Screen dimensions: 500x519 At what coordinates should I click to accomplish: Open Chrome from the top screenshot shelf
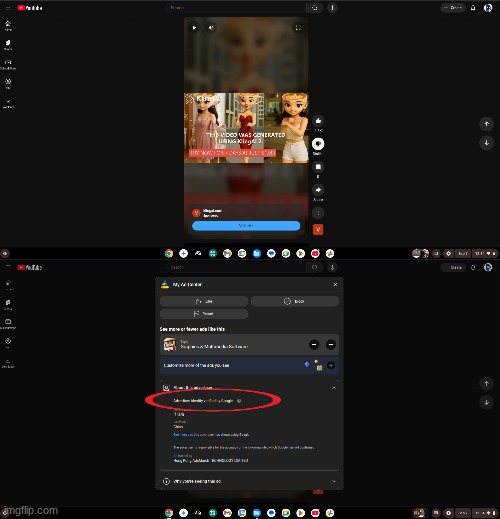(x=169, y=253)
